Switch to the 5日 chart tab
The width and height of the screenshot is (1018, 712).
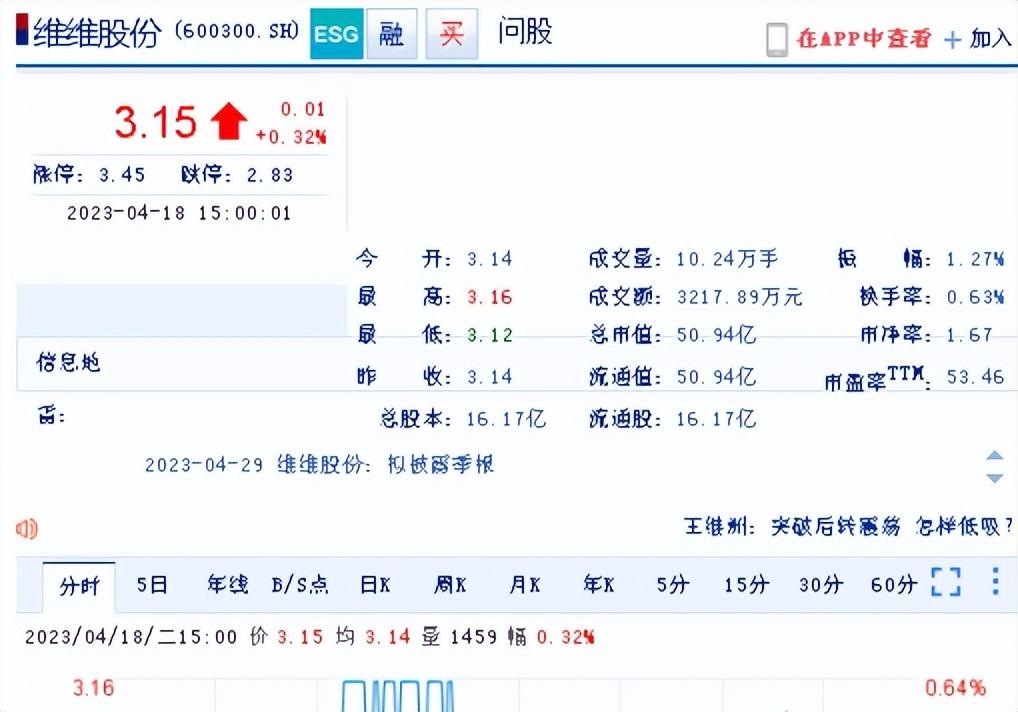(x=152, y=585)
